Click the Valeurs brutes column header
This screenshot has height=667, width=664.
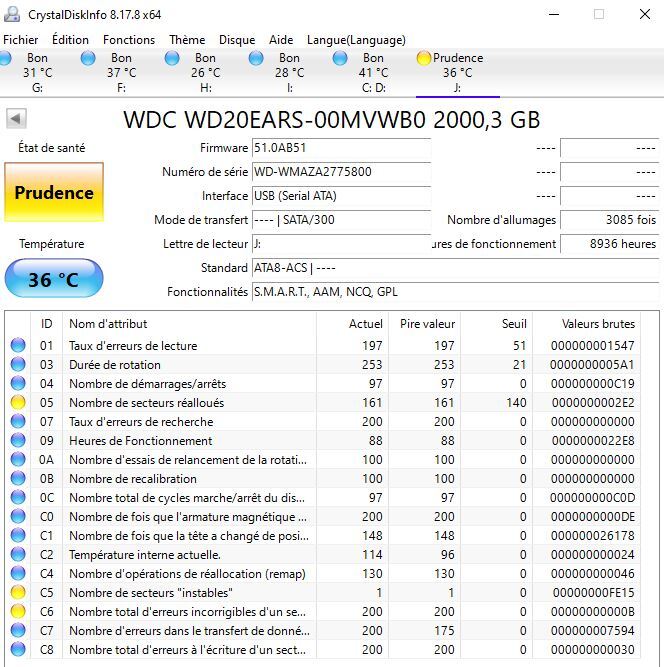(x=587, y=324)
